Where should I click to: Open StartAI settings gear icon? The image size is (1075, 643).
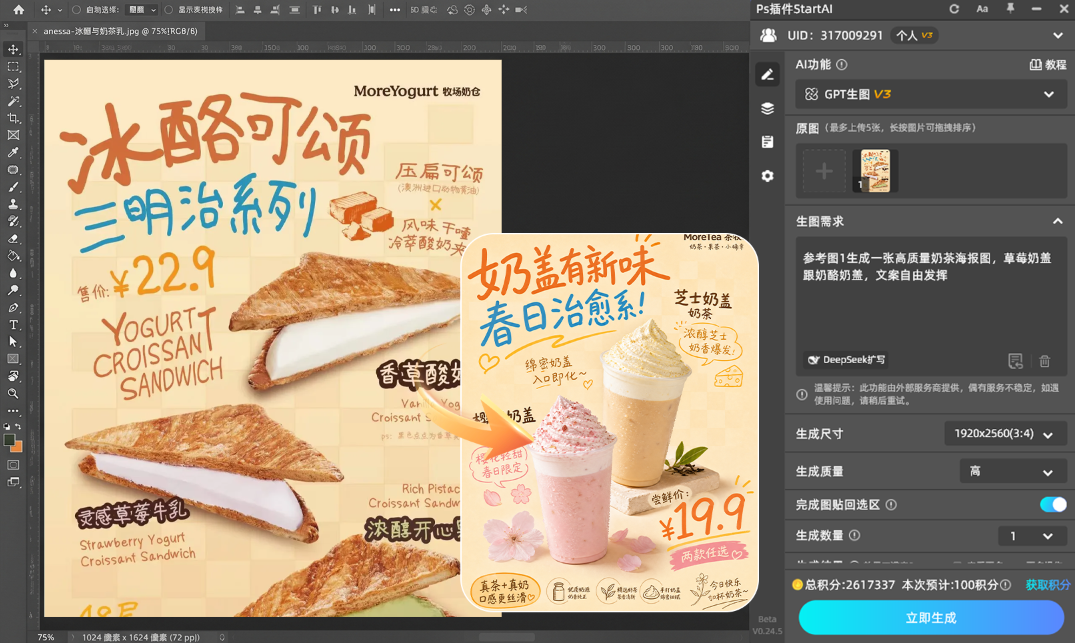point(767,175)
